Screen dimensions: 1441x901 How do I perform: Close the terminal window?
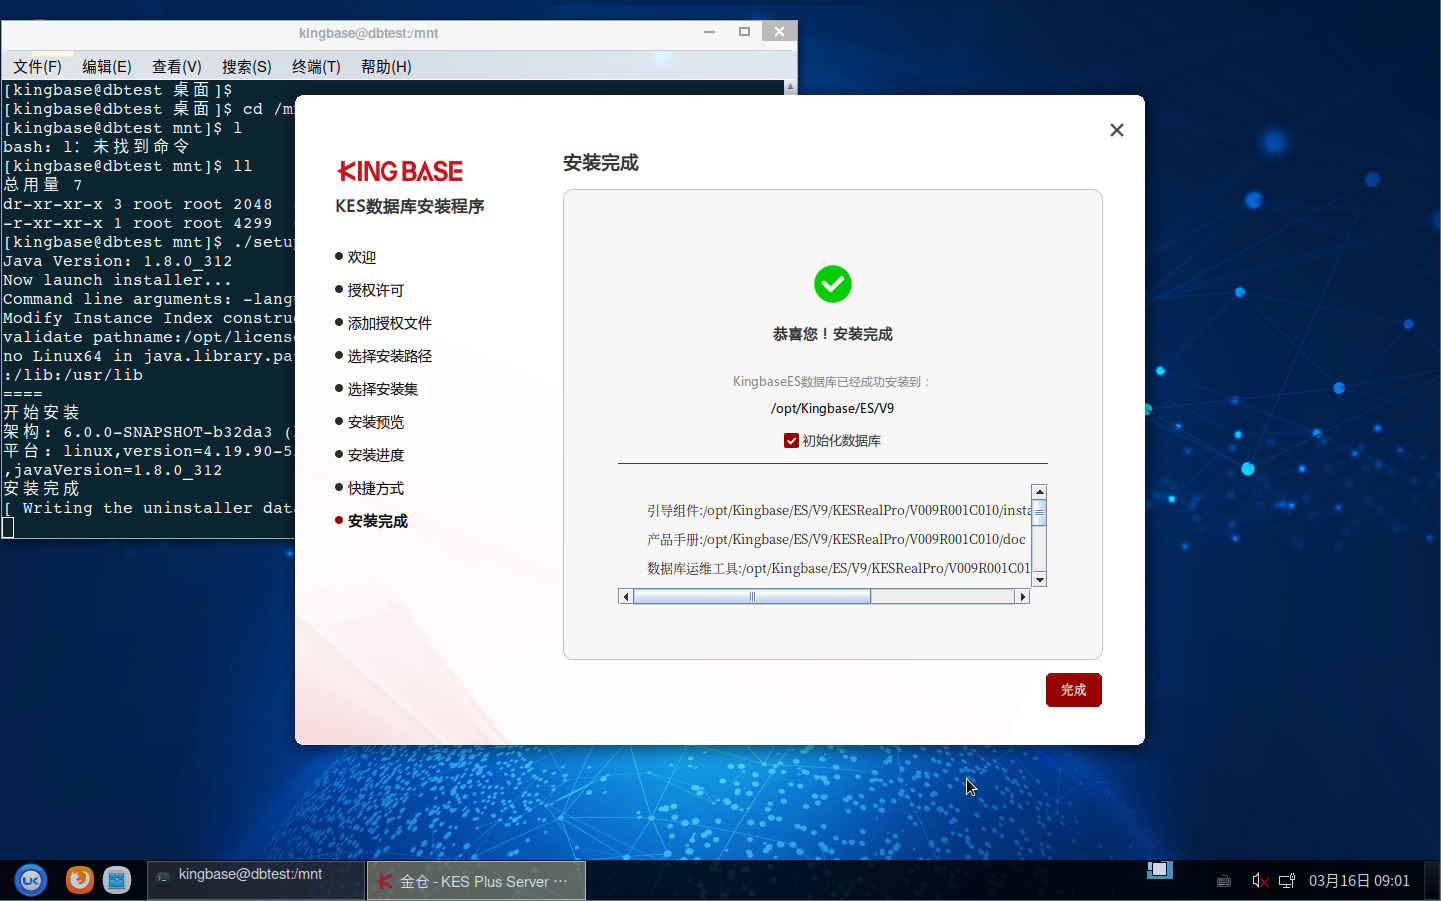[x=779, y=32]
